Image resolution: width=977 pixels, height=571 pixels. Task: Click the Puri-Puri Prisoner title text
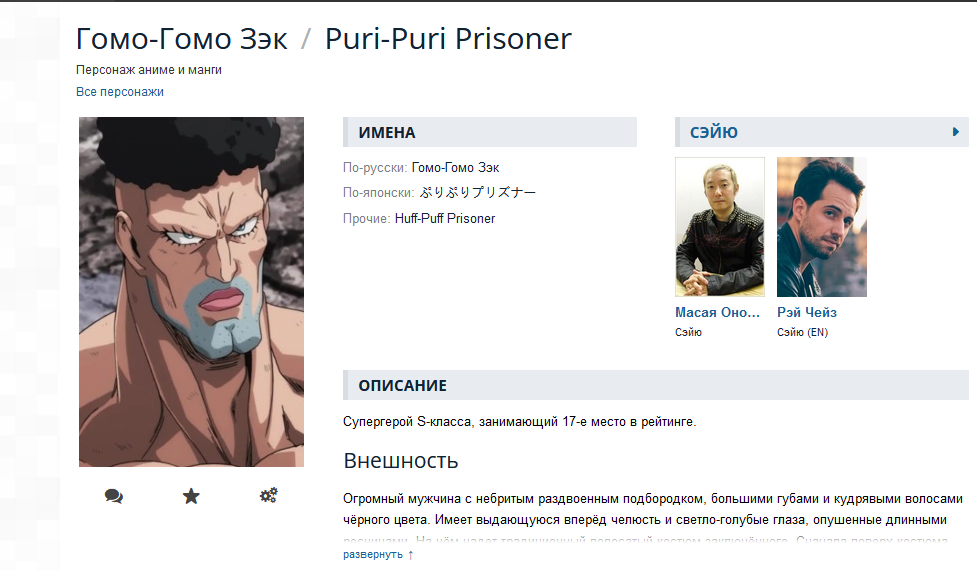pyautogui.click(x=448, y=39)
